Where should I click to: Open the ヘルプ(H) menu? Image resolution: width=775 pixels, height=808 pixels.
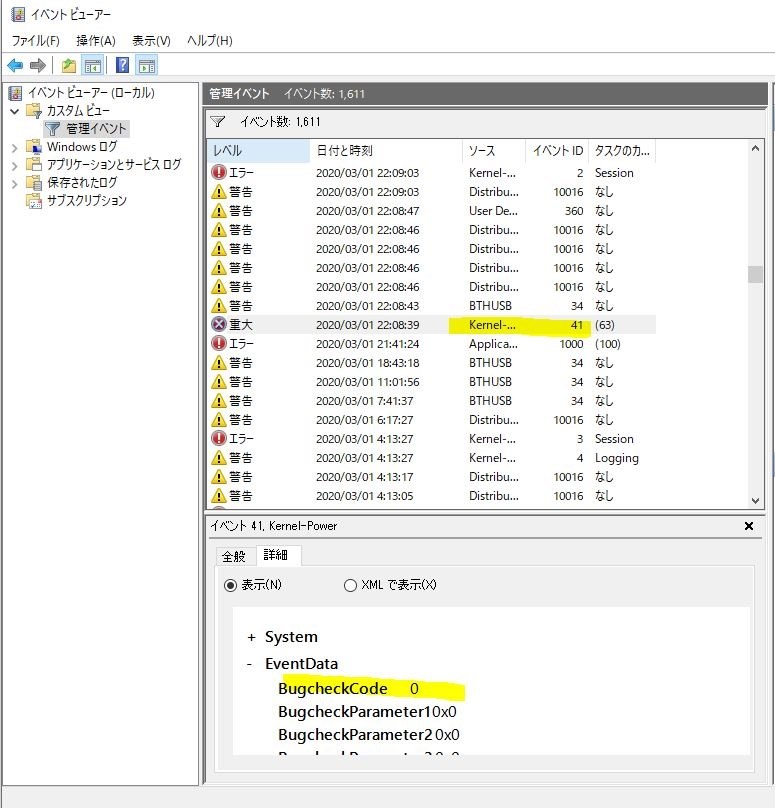coord(210,40)
